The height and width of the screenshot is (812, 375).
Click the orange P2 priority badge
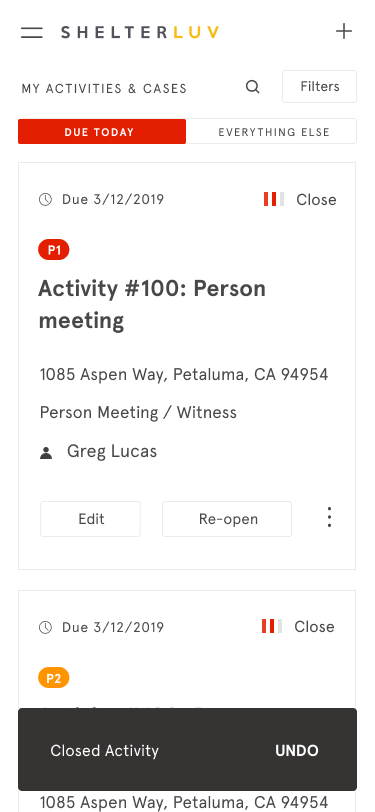pyautogui.click(x=54, y=678)
